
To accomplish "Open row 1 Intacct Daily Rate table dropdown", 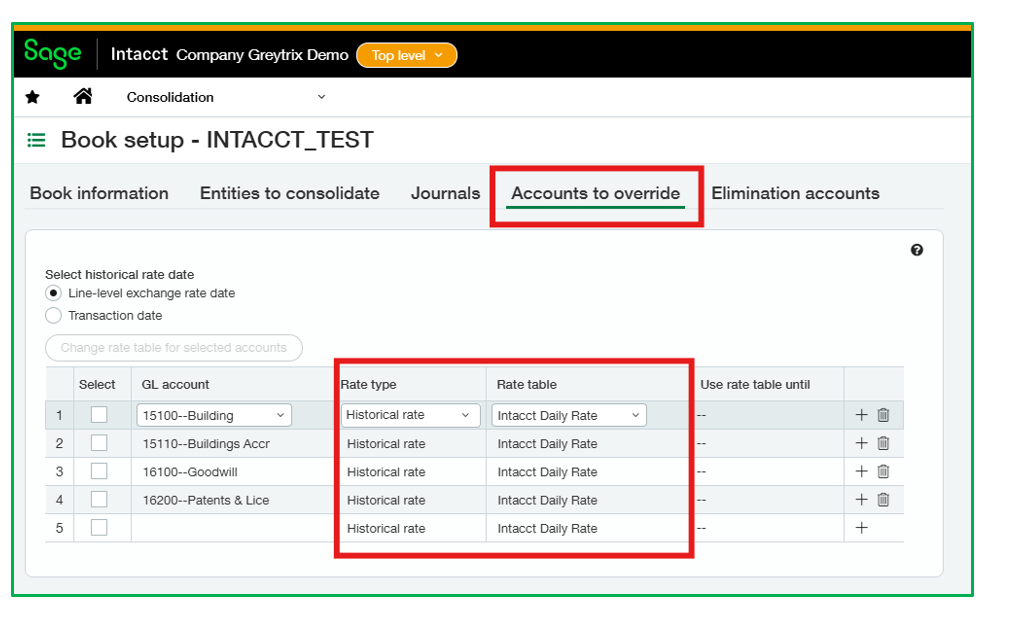I will click(x=569, y=415).
